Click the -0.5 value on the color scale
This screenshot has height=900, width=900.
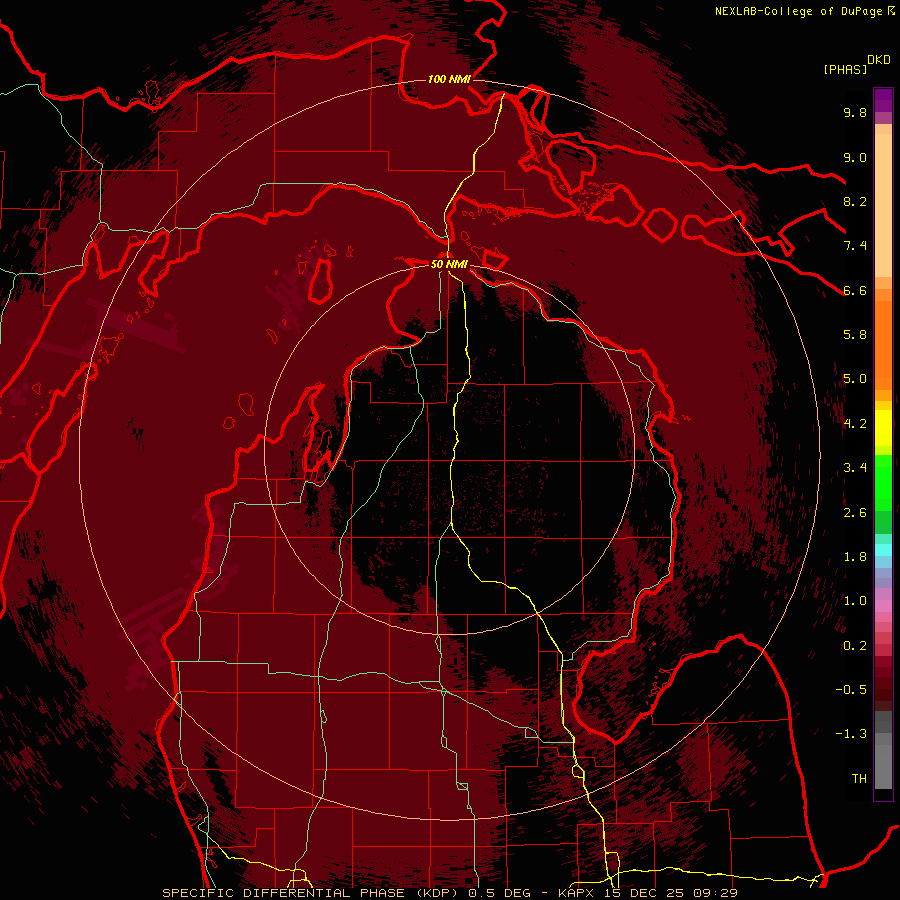[851, 690]
